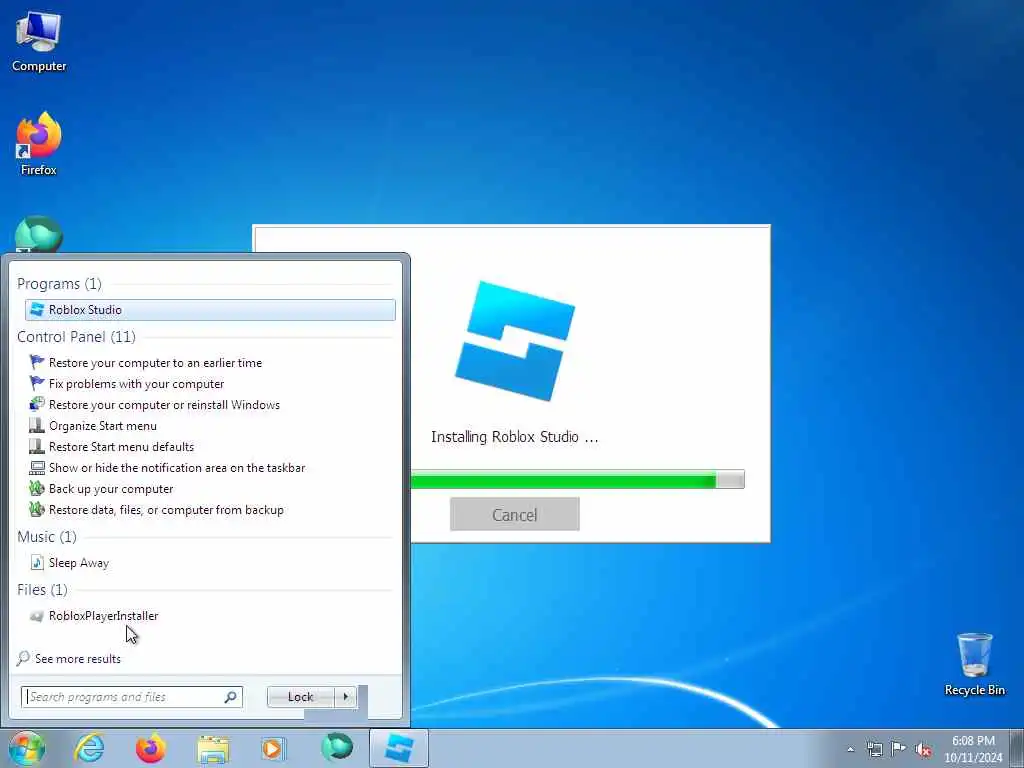The height and width of the screenshot is (768, 1024).
Task: Open Fix problems with your computer
Action: click(136, 383)
